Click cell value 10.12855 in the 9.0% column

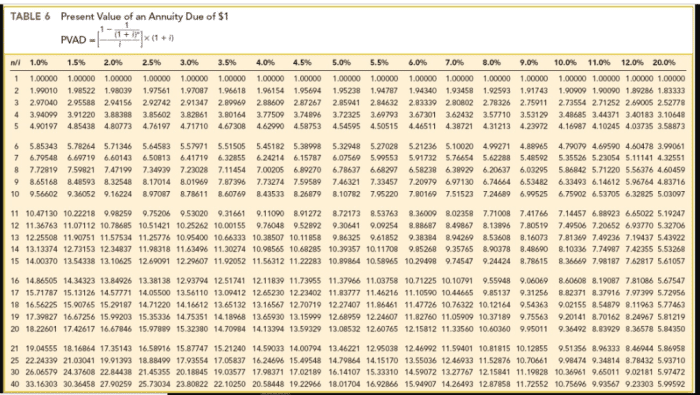pos(532,348)
